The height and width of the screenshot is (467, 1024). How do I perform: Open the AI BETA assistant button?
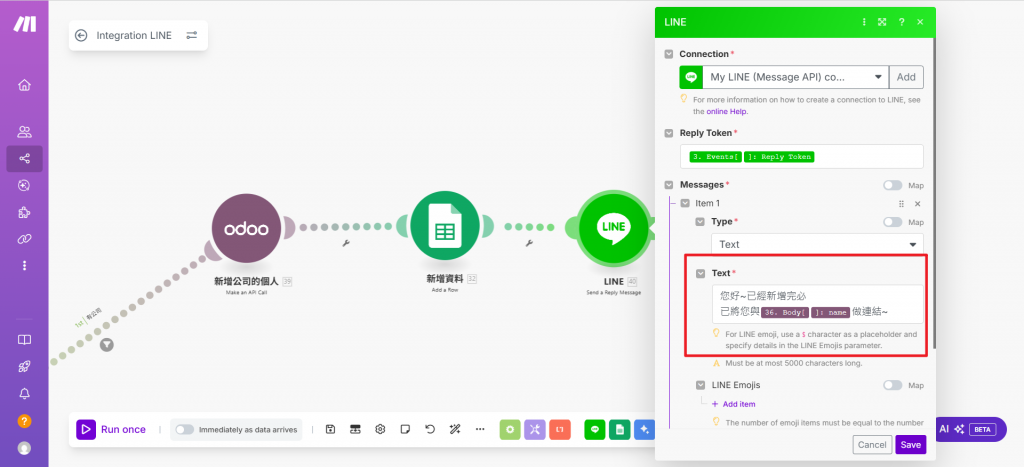pos(970,429)
